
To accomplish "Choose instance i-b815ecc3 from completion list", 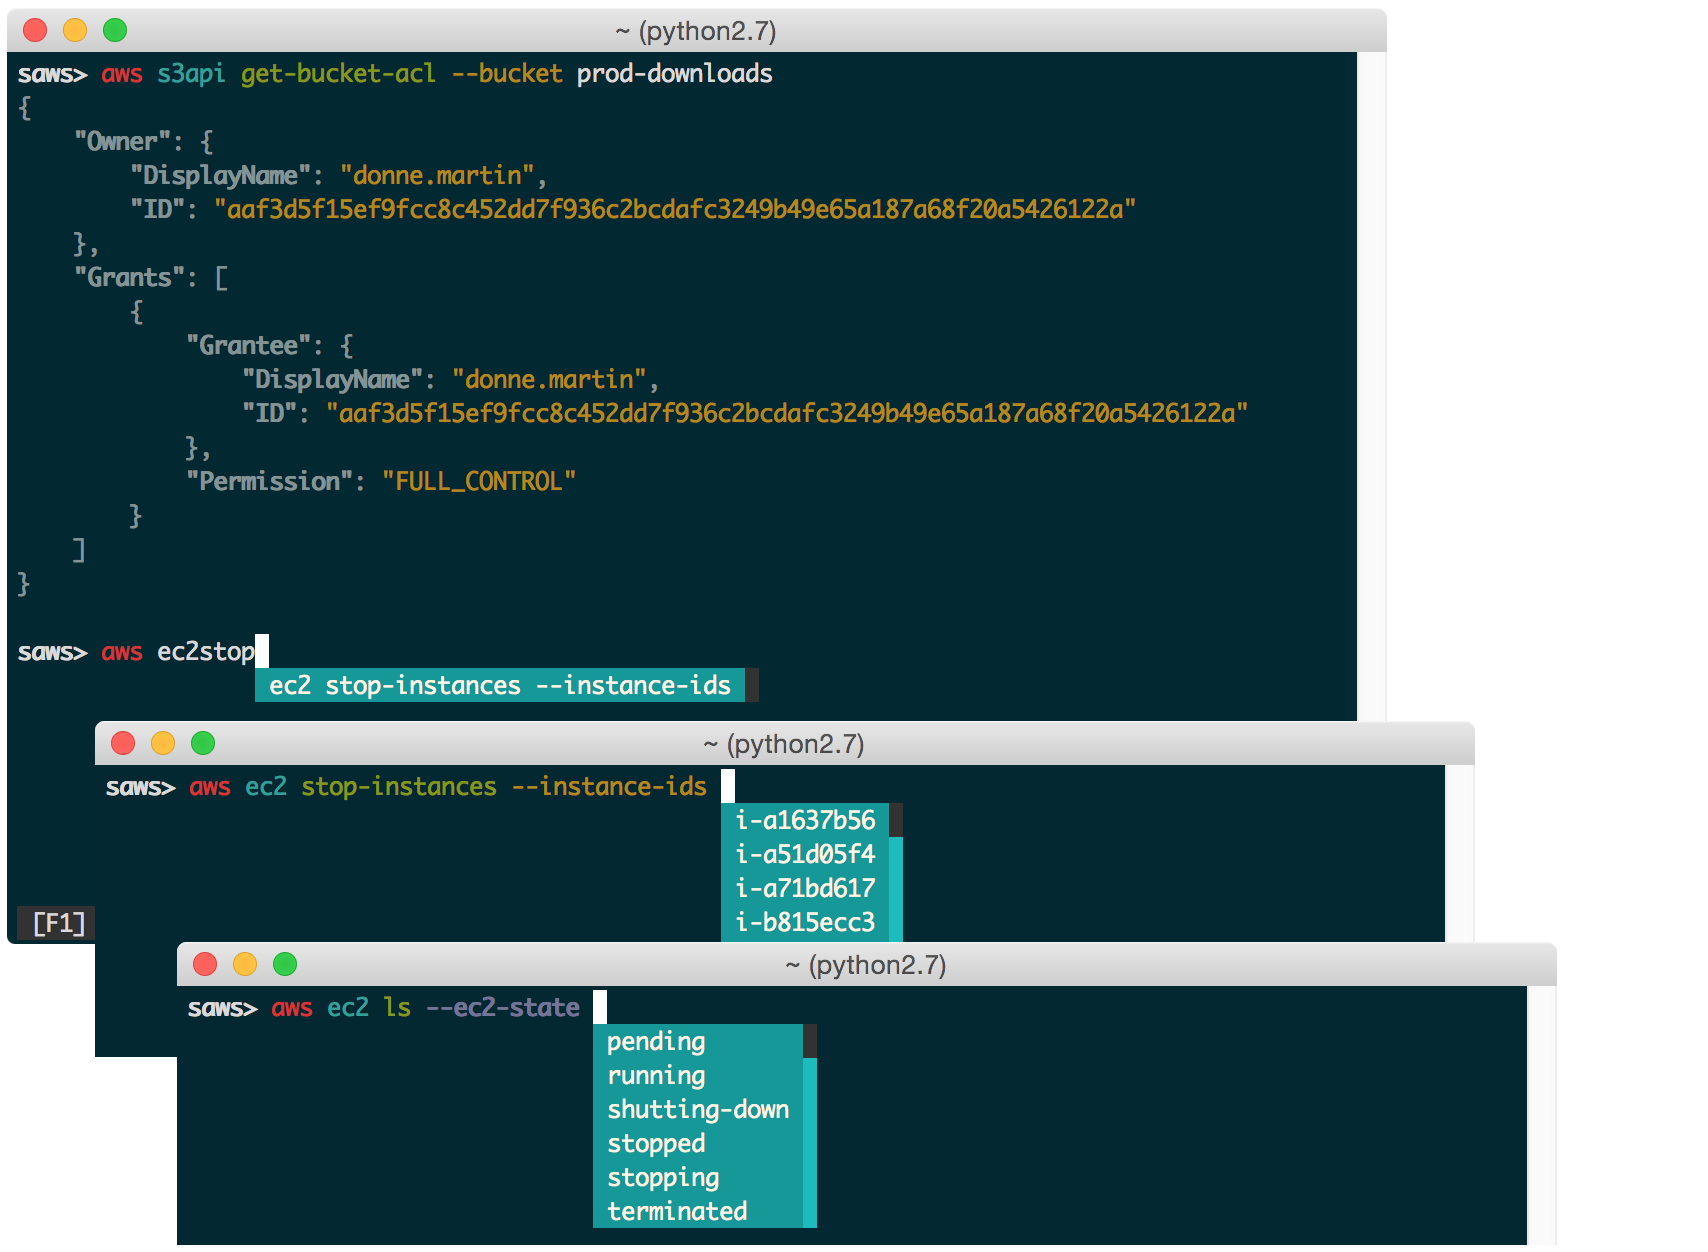I will point(805,922).
